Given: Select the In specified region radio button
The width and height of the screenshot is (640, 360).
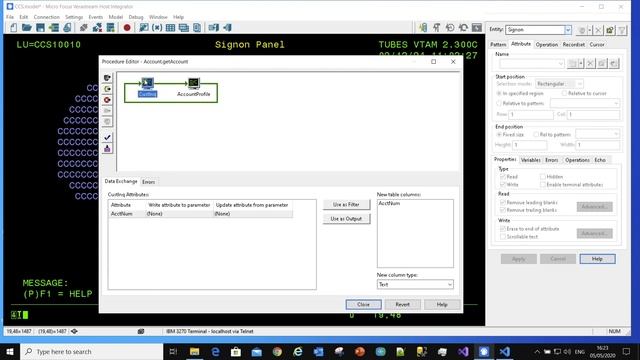Looking at the screenshot, I should tap(499, 93).
